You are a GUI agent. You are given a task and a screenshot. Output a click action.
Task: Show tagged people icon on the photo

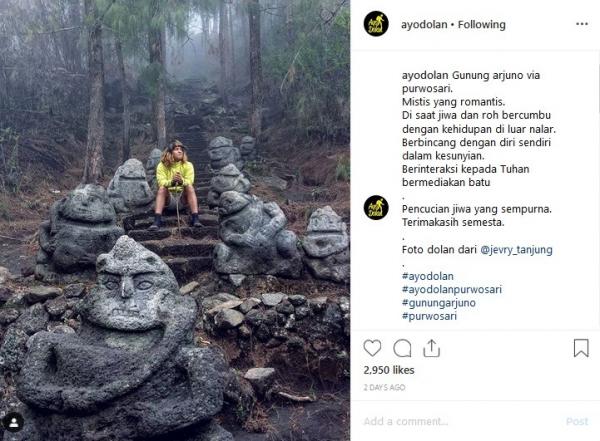click(x=14, y=420)
